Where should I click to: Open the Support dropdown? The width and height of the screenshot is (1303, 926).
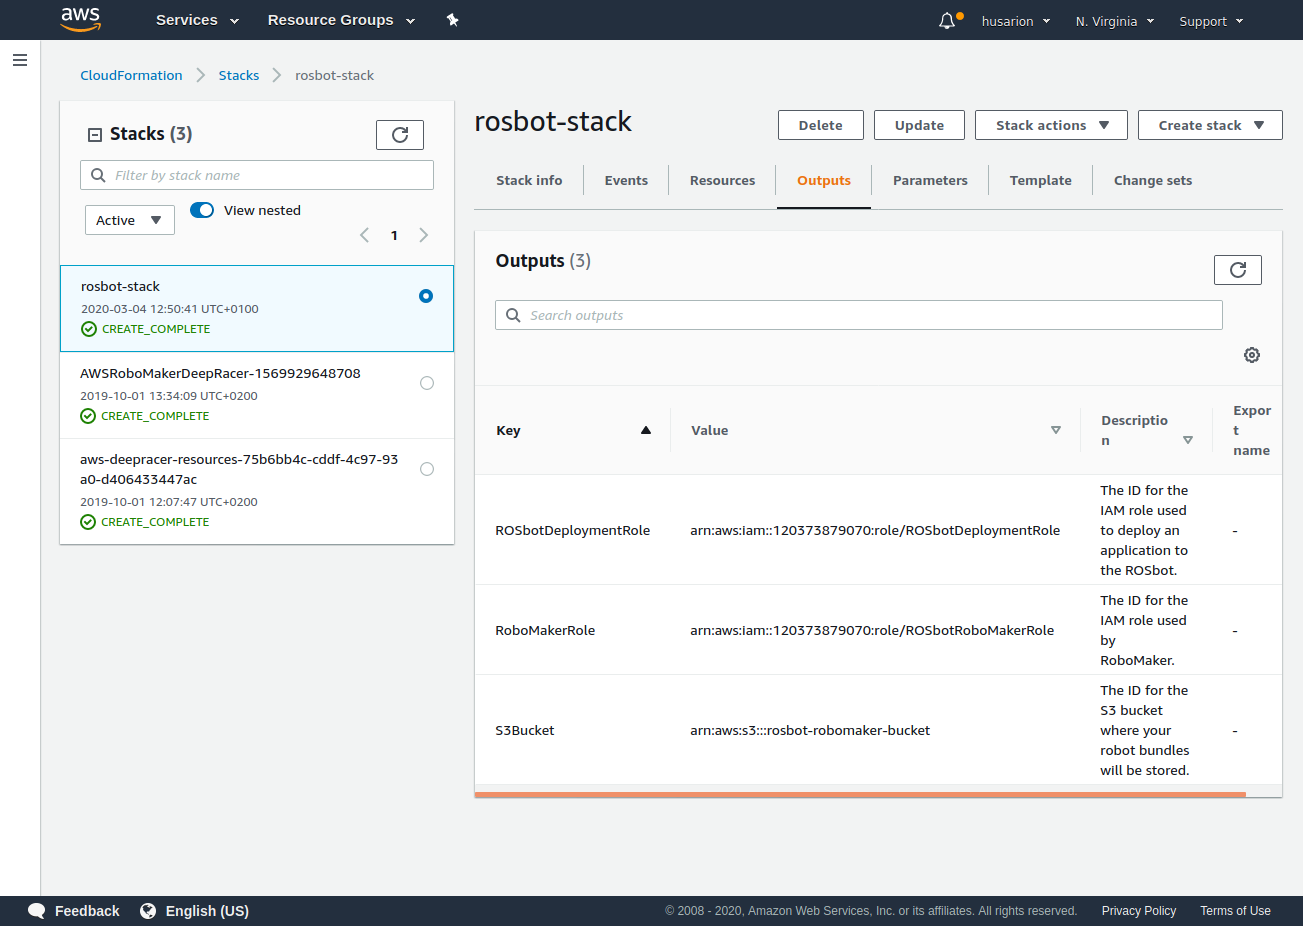click(x=1211, y=21)
